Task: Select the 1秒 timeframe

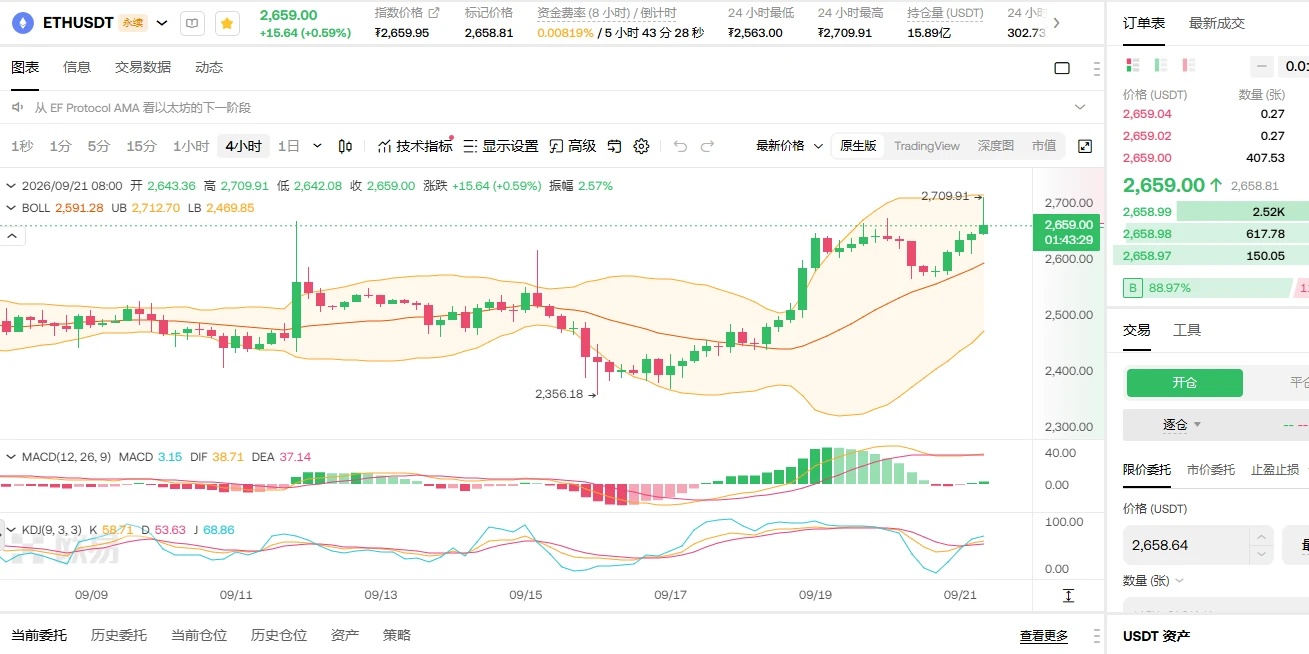Action: pos(22,146)
